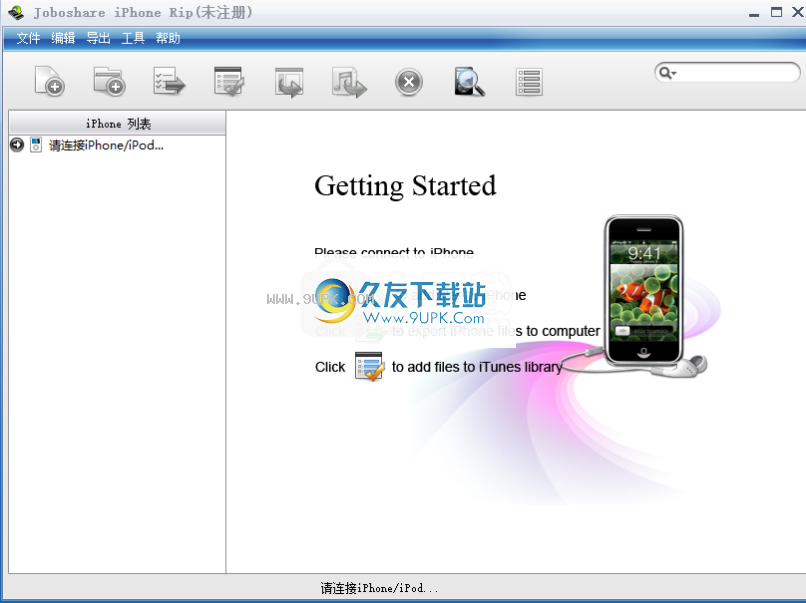Click the iTunes library icon in Getting Started
Screen dimensions: 806x603
click(x=369, y=366)
